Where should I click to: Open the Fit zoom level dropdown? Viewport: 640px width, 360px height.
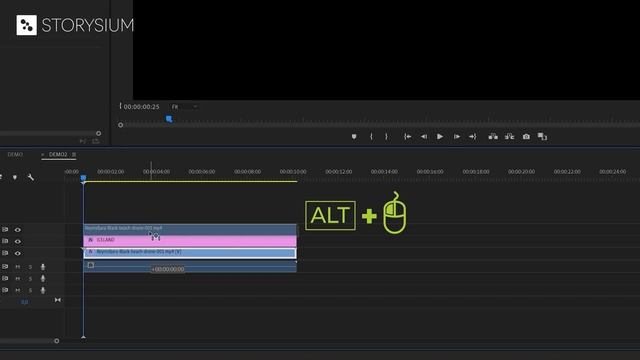[x=184, y=107]
